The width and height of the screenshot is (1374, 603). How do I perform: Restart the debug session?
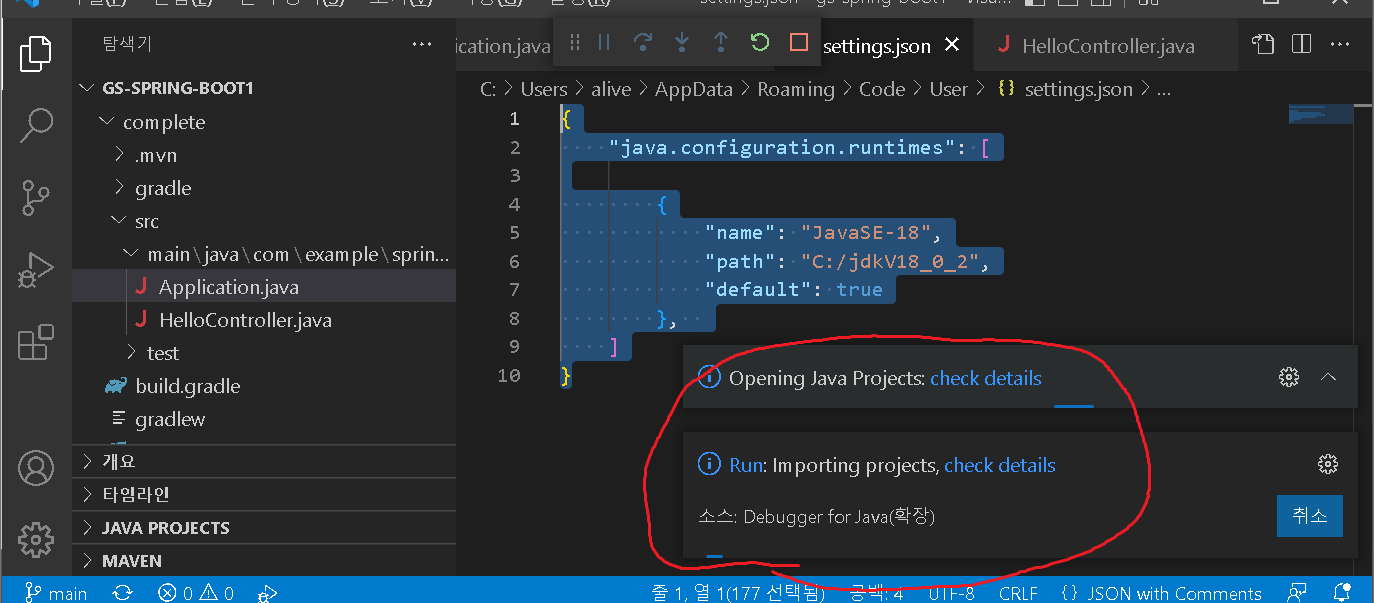click(759, 42)
